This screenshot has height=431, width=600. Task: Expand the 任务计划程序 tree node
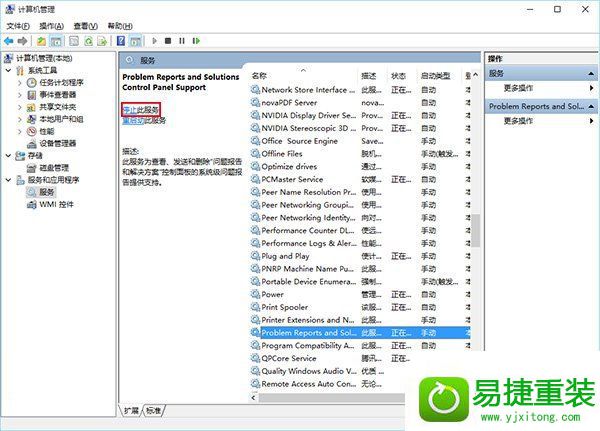(20, 83)
